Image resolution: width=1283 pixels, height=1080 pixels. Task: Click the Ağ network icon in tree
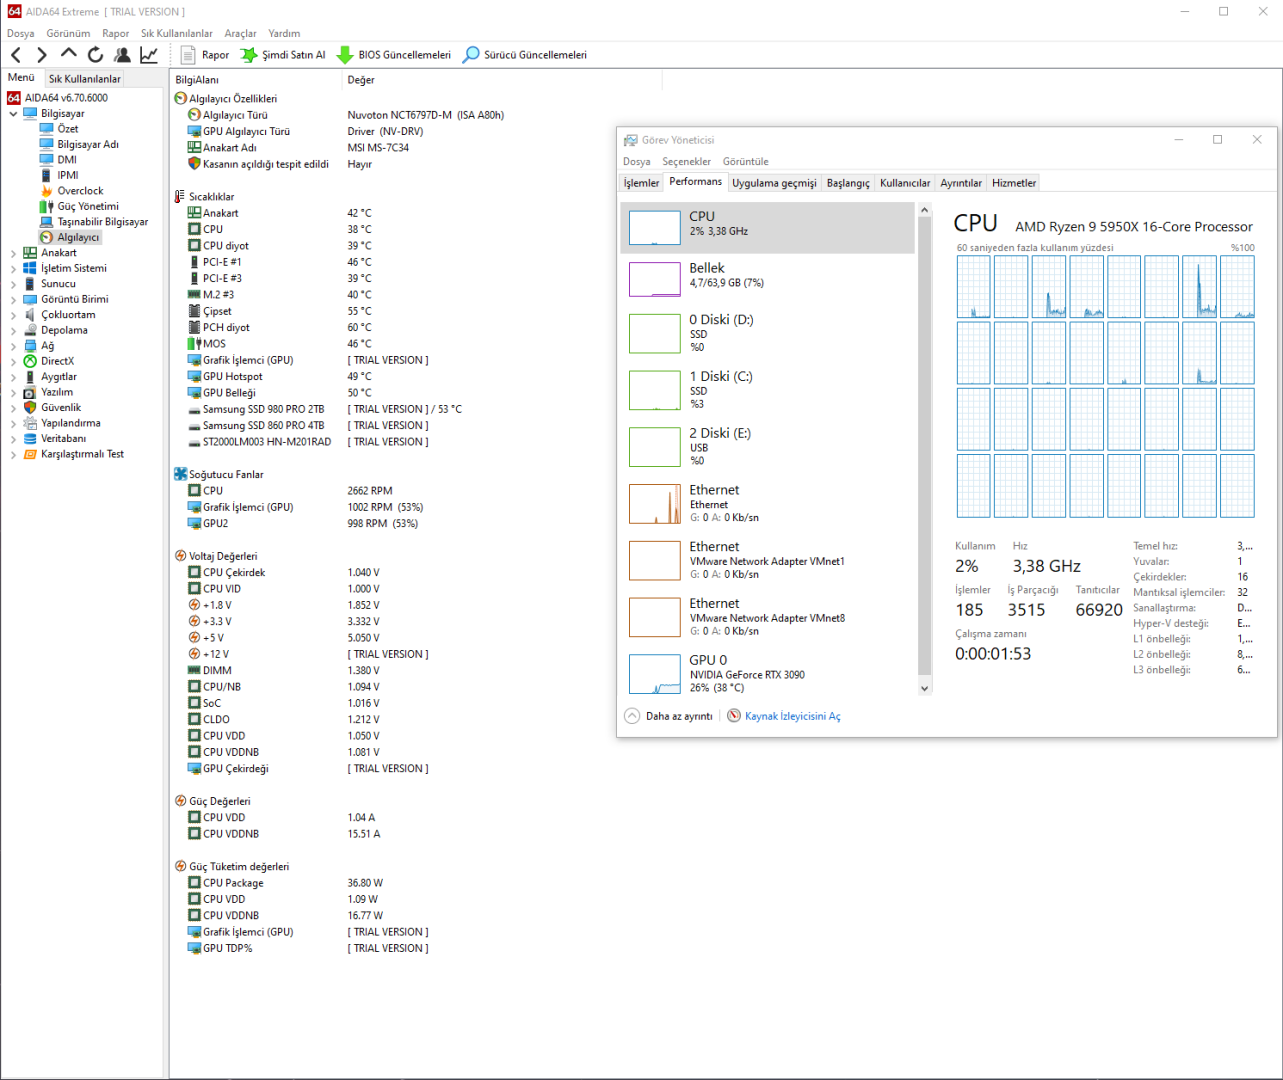[x=30, y=346]
